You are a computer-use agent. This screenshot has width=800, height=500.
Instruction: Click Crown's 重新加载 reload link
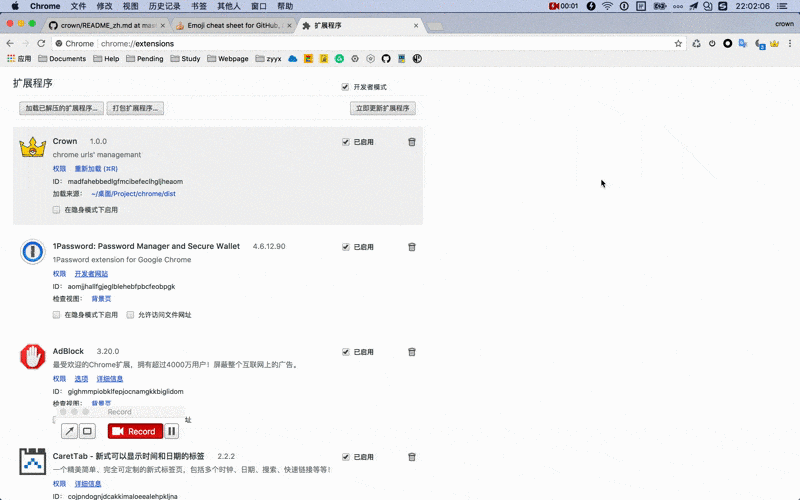tap(96, 168)
